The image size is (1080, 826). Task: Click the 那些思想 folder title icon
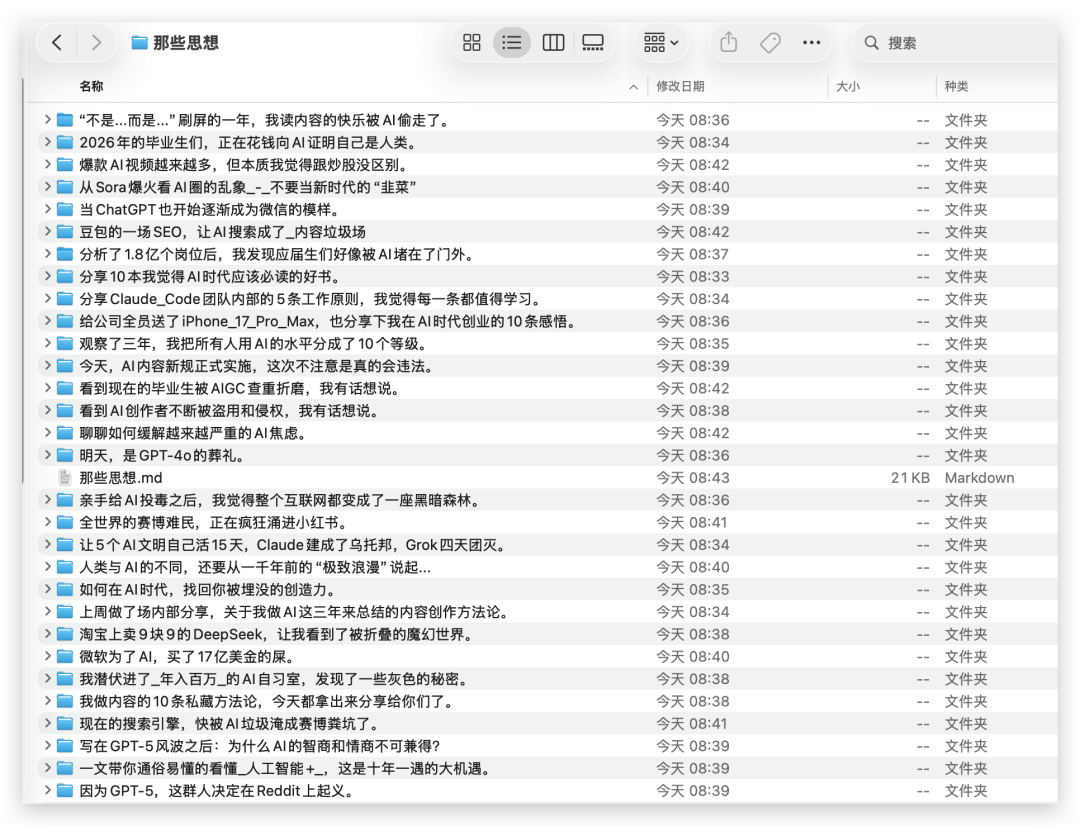click(x=140, y=43)
